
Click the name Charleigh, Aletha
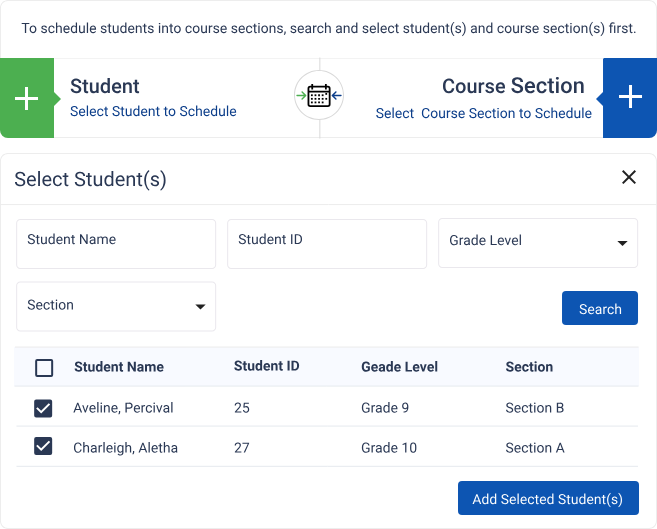(125, 448)
